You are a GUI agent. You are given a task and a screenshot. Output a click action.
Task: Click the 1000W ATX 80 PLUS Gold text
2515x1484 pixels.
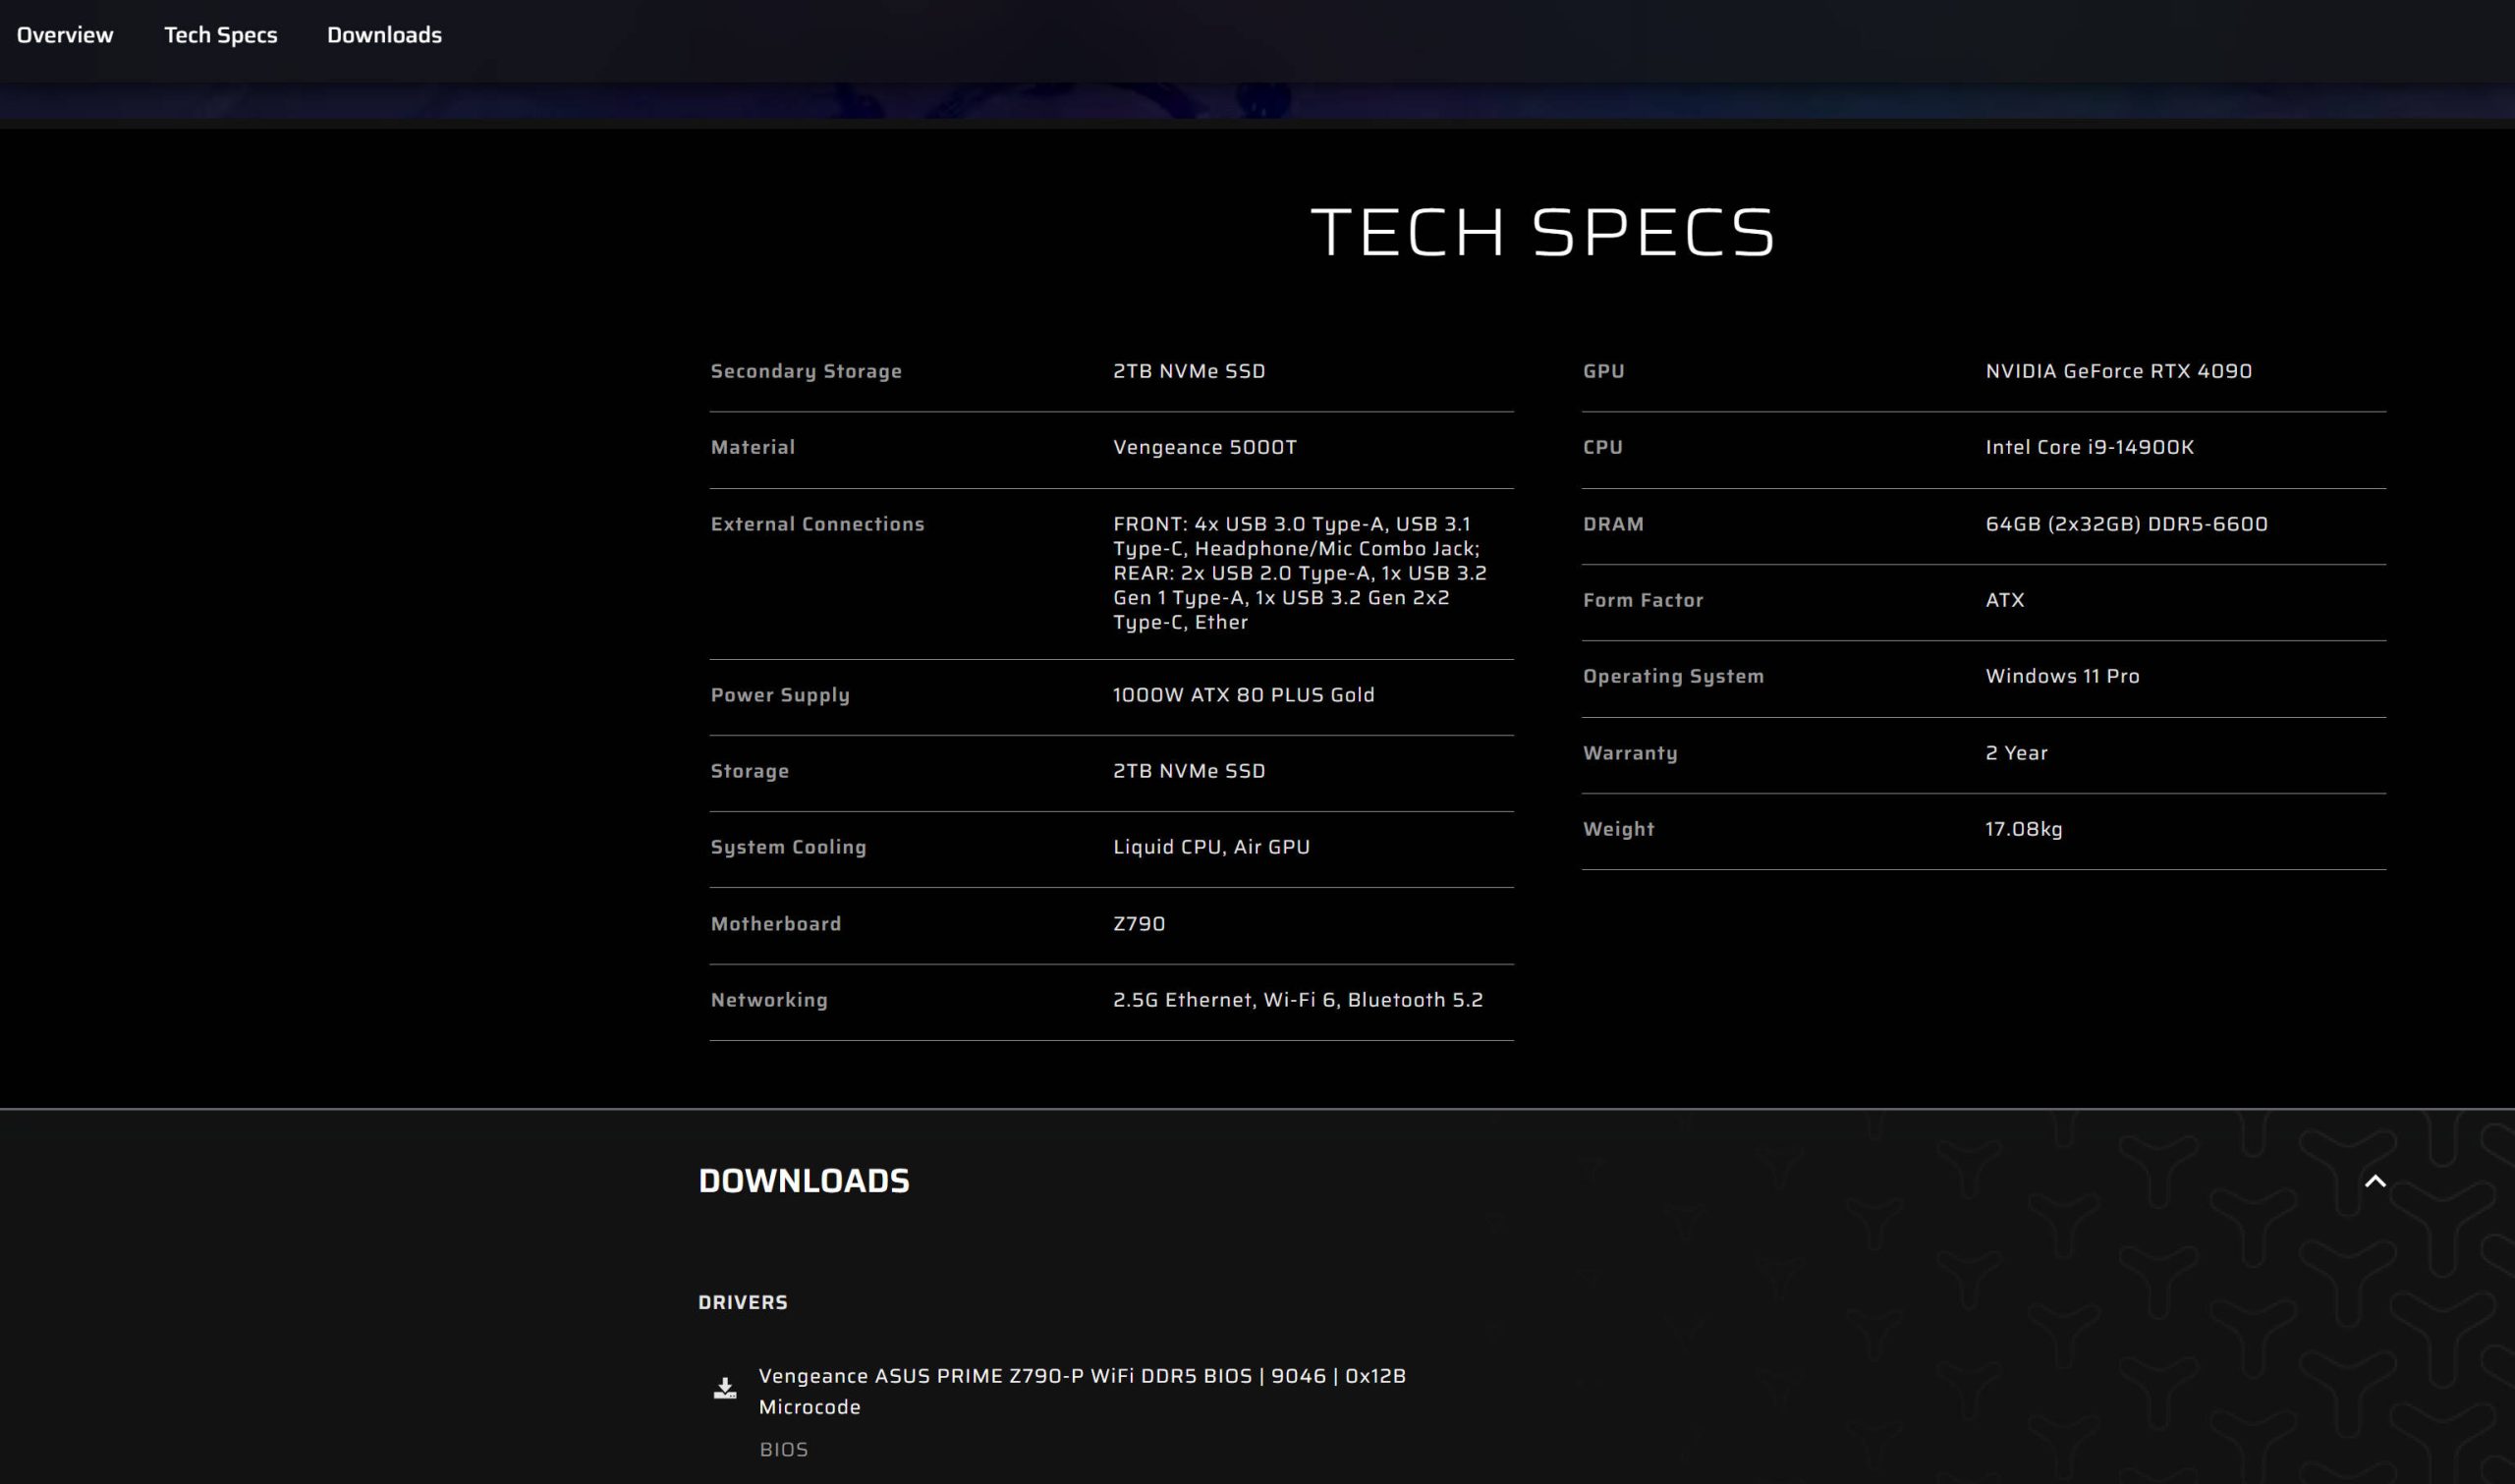pyautogui.click(x=1243, y=695)
